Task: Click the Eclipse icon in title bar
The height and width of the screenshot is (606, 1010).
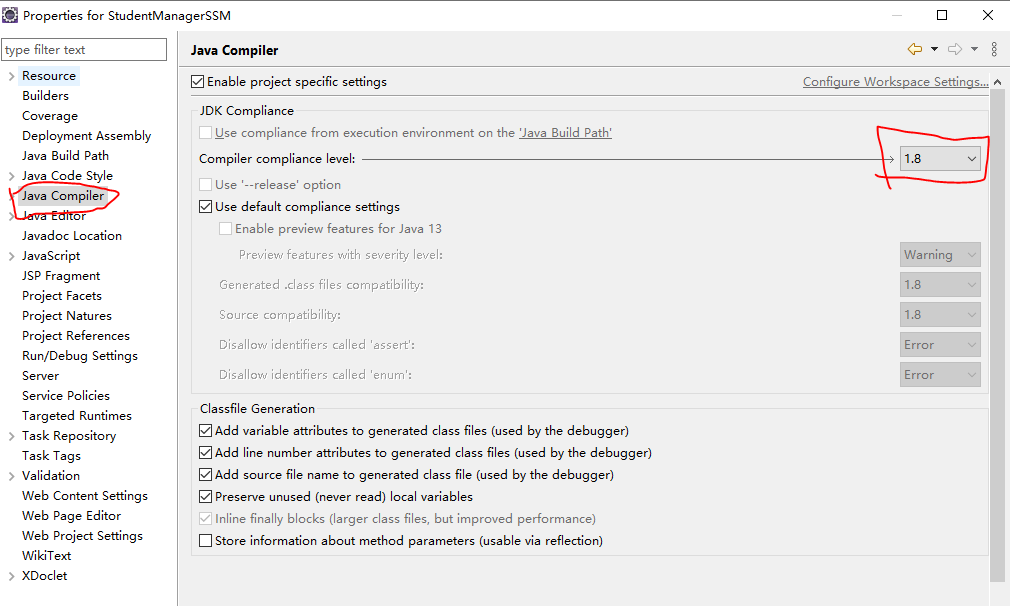Action: coord(10,15)
